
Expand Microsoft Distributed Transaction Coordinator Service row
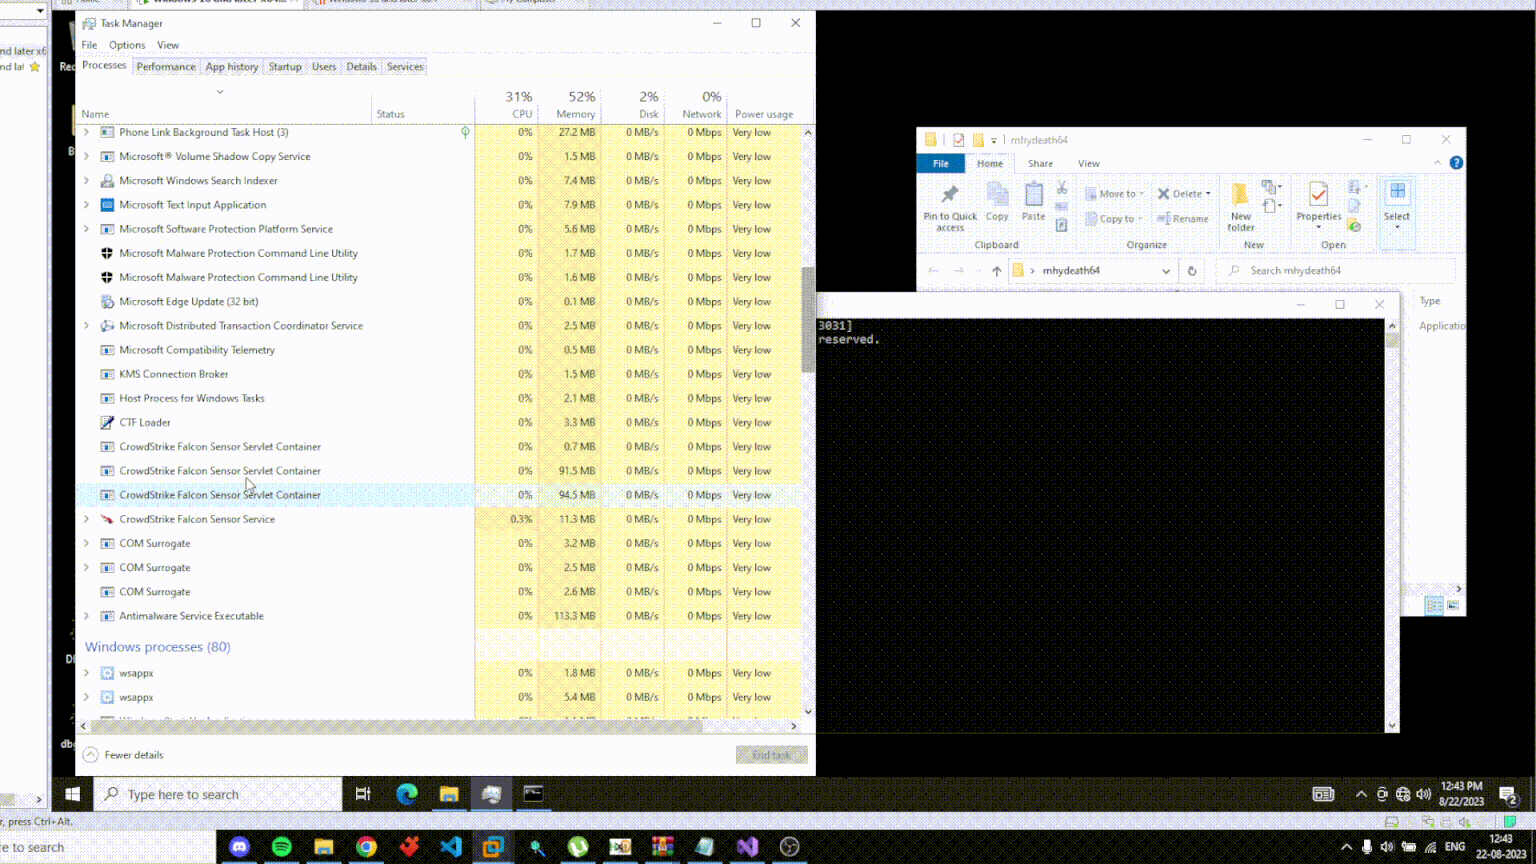pyautogui.click(x=86, y=326)
